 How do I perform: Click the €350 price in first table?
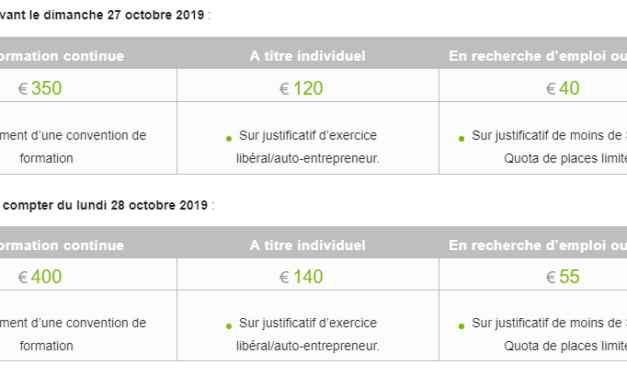tap(40, 88)
